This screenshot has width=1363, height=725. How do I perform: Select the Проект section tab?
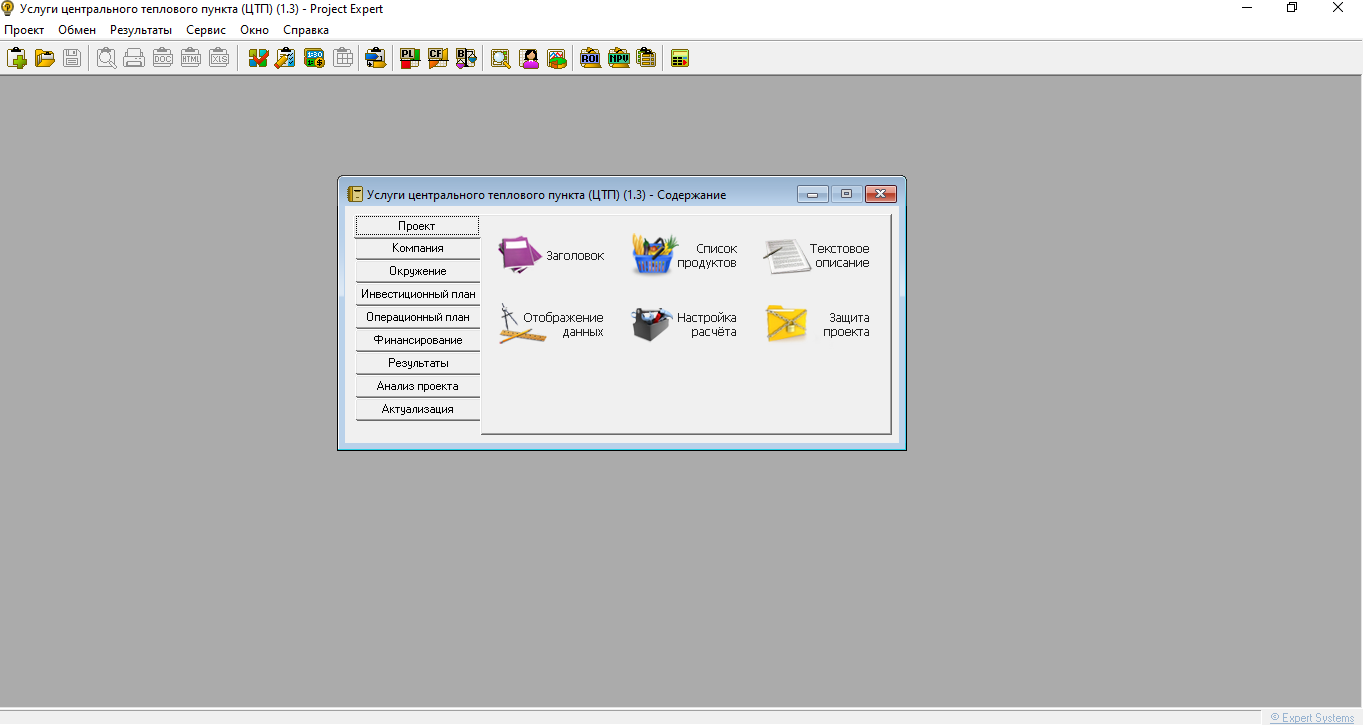pos(417,226)
